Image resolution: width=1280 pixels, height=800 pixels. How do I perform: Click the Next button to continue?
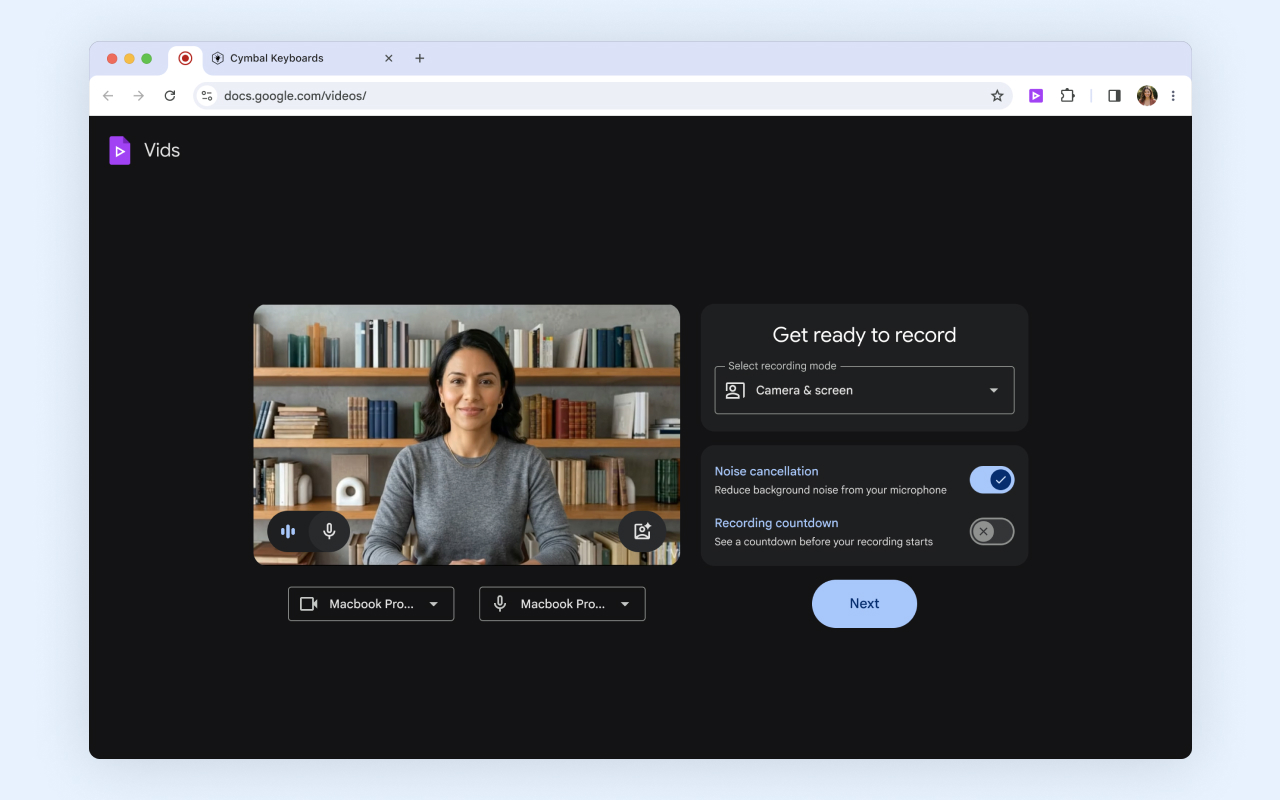point(864,603)
